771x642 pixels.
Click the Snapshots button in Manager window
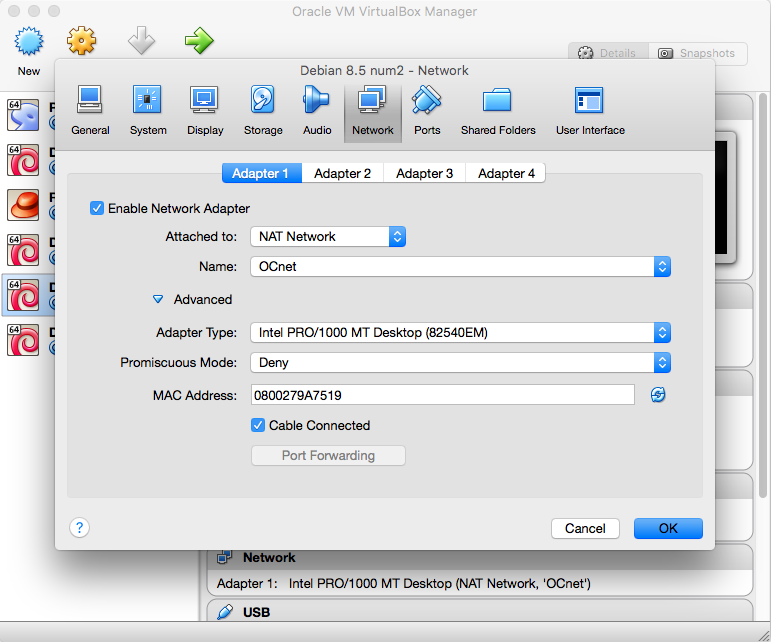[698, 53]
